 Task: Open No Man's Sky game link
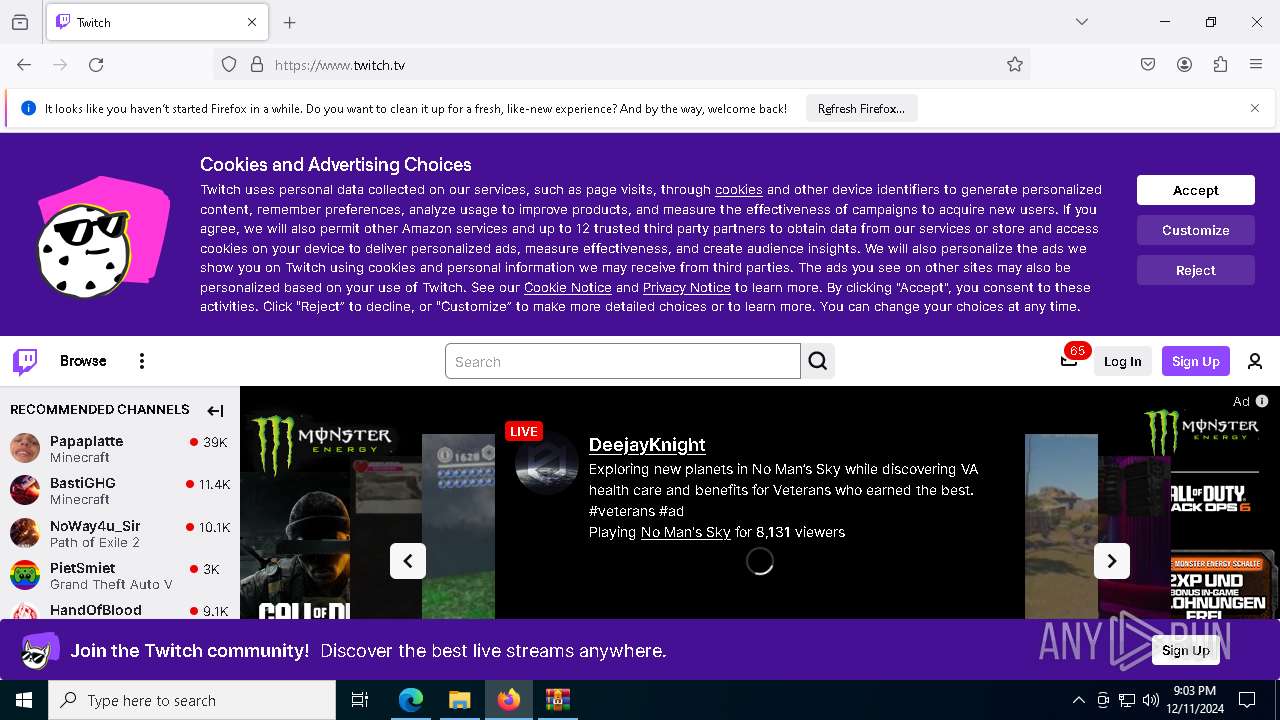click(686, 532)
